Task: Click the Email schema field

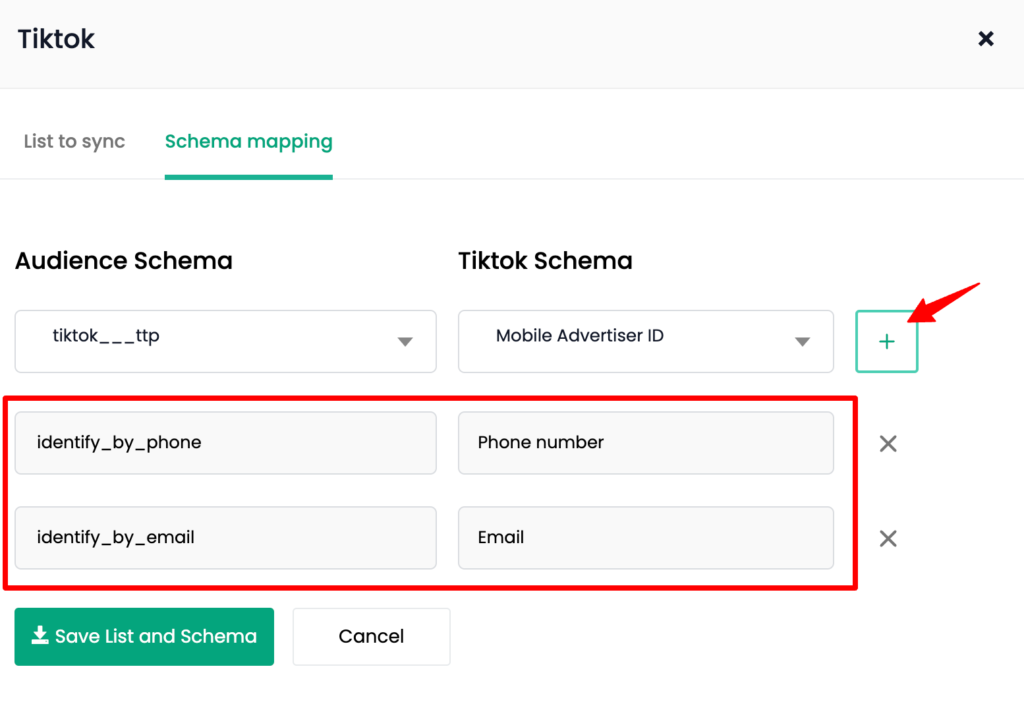Action: (x=645, y=537)
